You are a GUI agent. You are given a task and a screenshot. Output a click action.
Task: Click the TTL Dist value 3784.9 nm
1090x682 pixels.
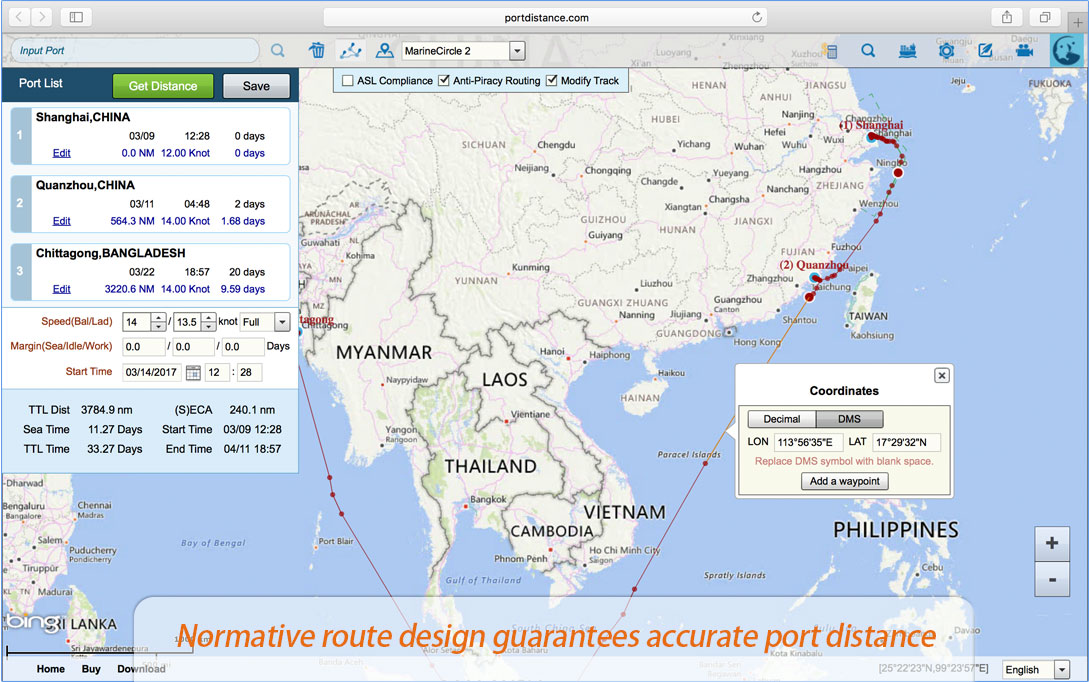pyautogui.click(x=106, y=410)
